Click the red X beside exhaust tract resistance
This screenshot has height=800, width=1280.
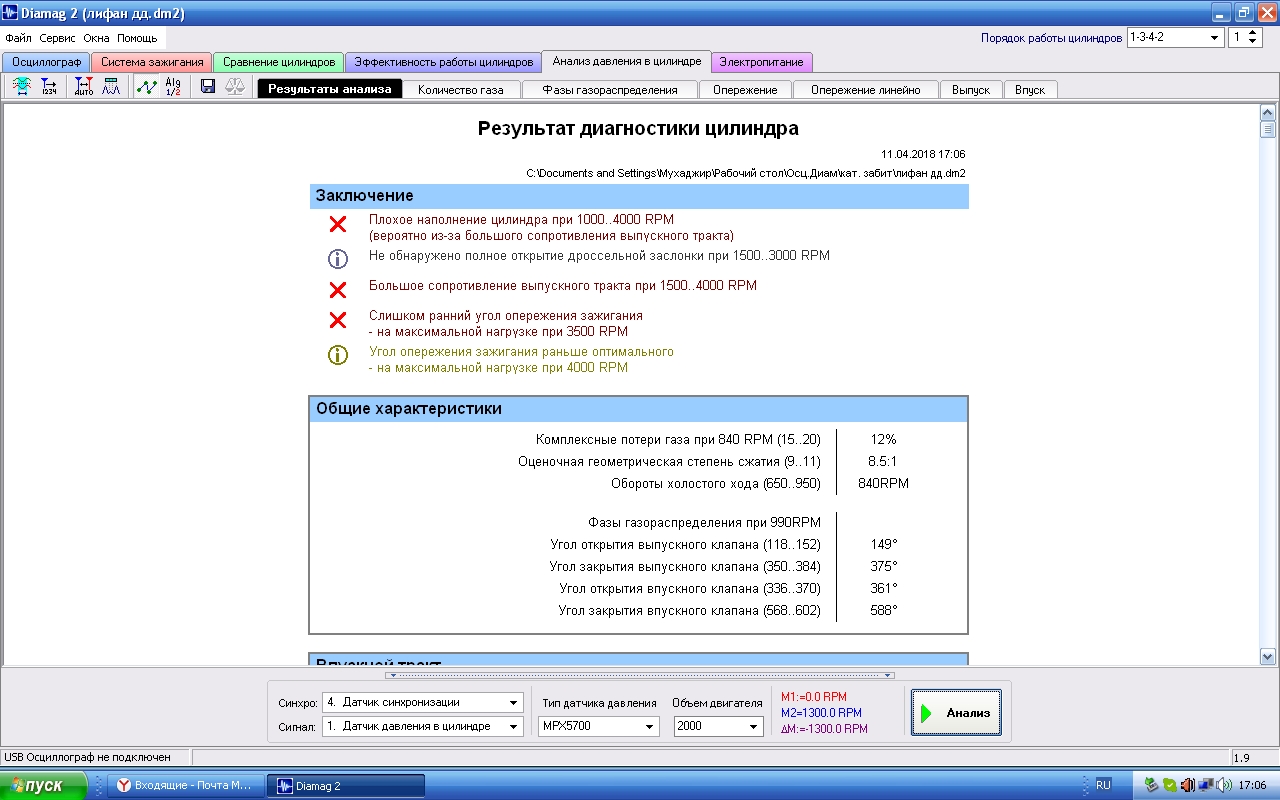point(338,290)
